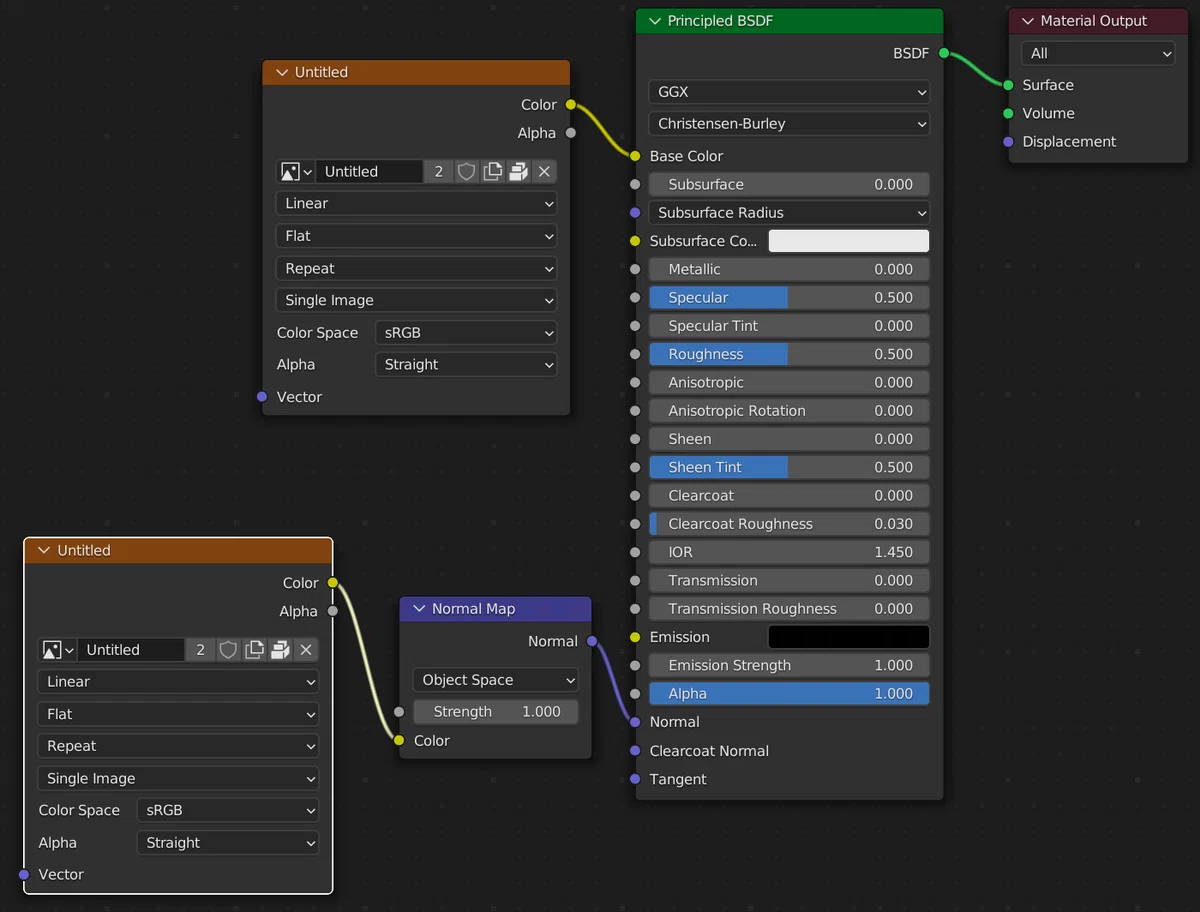Viewport: 1200px width, 912px height.
Task: Click the Specular Tint field
Action: 789,326
